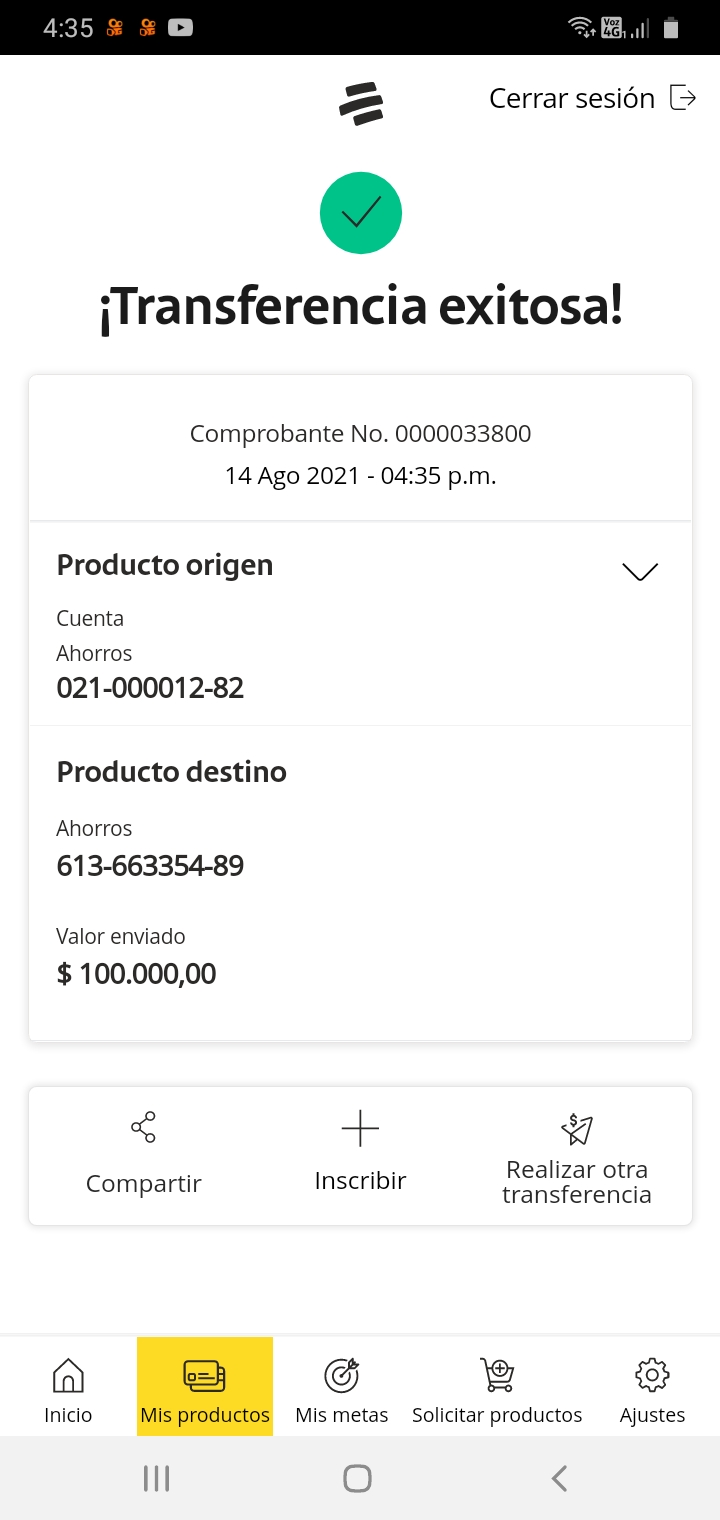Tap the green success checkmark circle
This screenshot has width=720, height=1520.
(x=361, y=213)
